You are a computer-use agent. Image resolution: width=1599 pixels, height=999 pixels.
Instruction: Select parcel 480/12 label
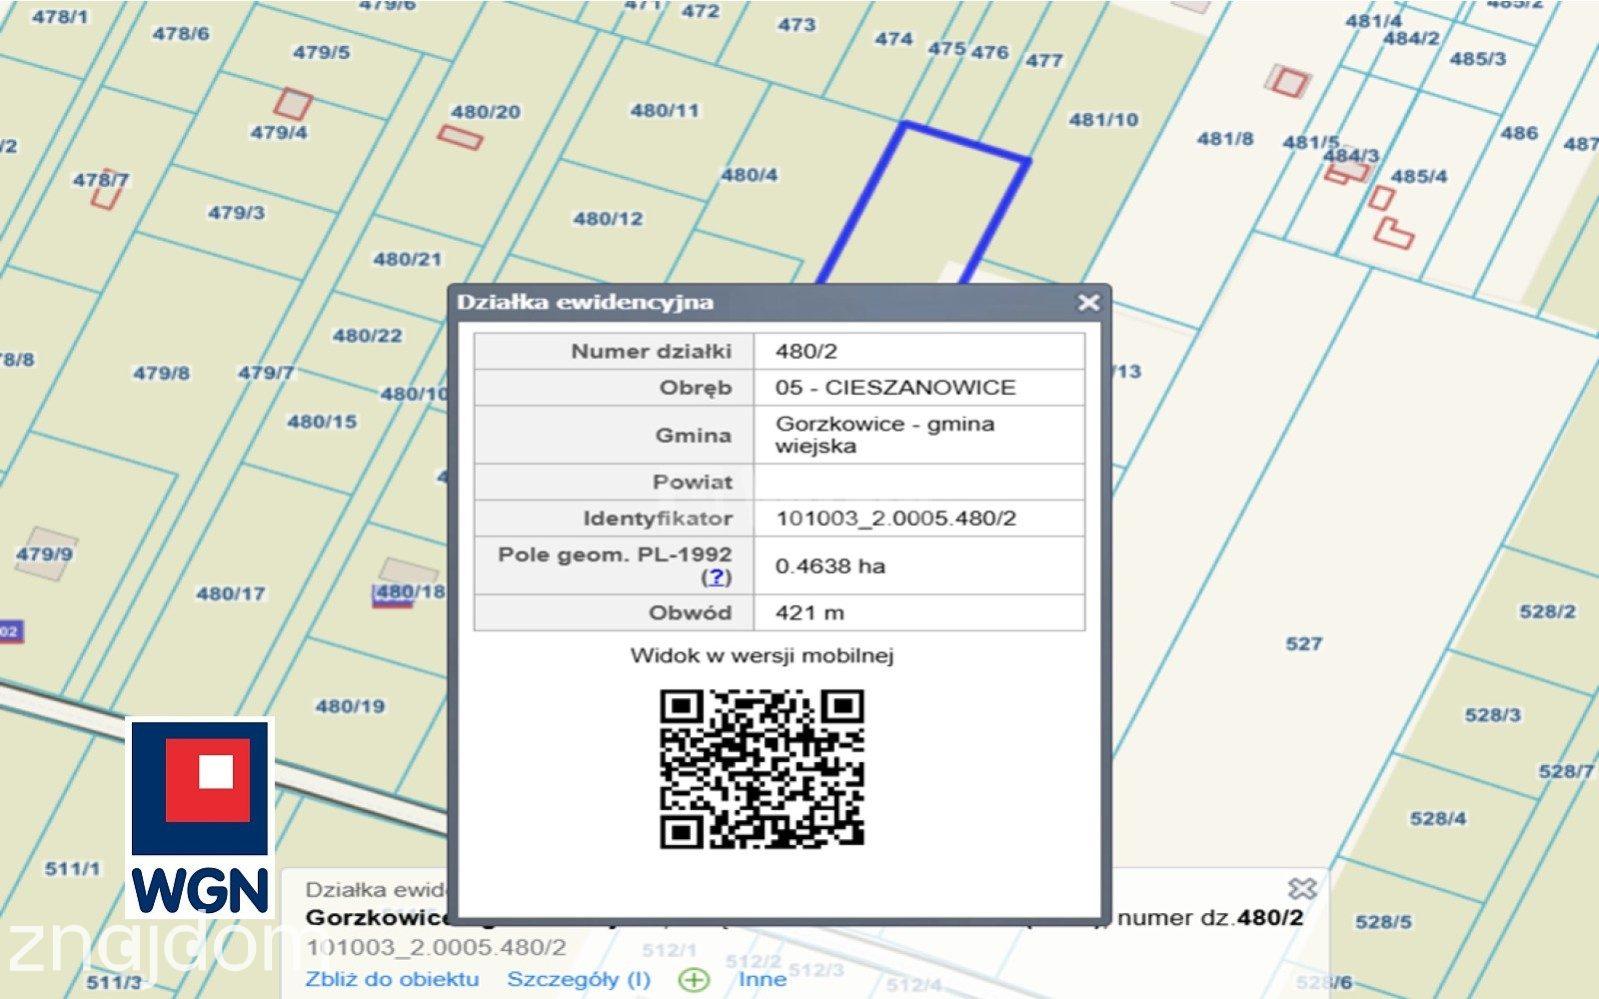point(608,219)
